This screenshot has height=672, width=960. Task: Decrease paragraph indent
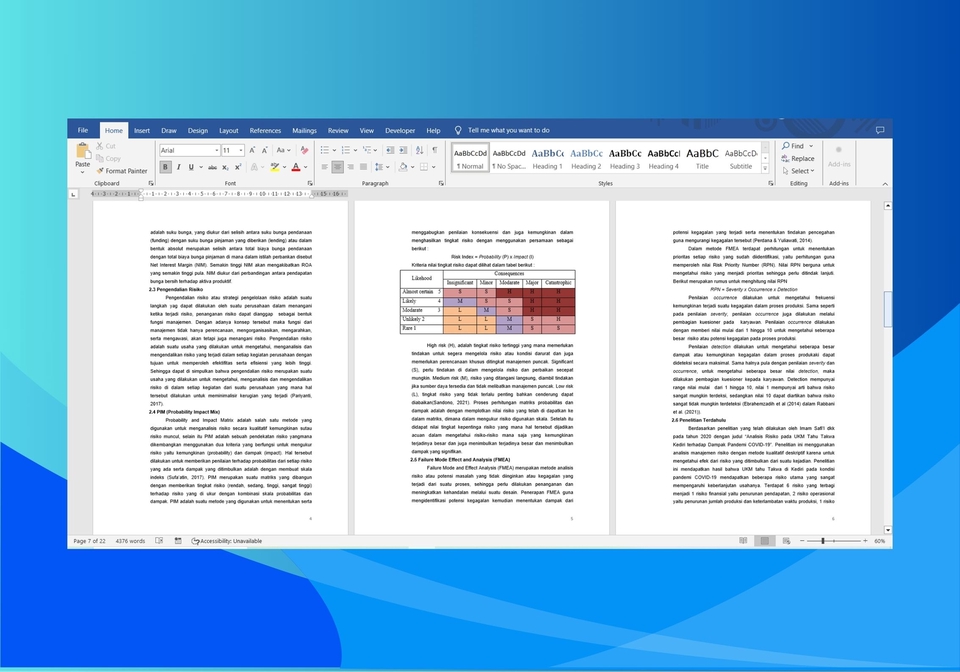(390, 150)
